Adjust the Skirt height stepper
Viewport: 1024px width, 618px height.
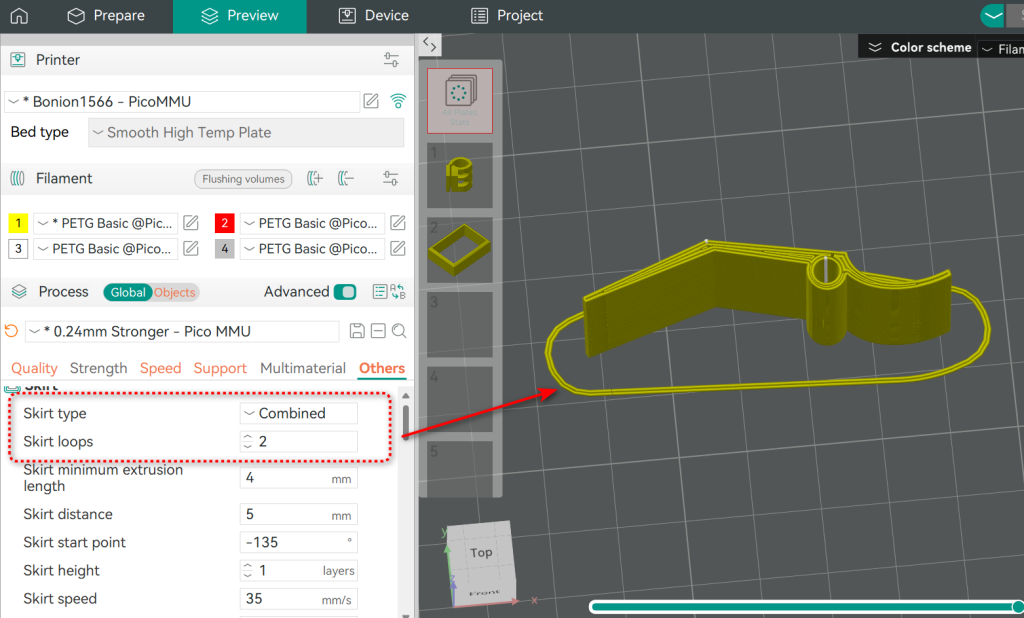click(248, 570)
